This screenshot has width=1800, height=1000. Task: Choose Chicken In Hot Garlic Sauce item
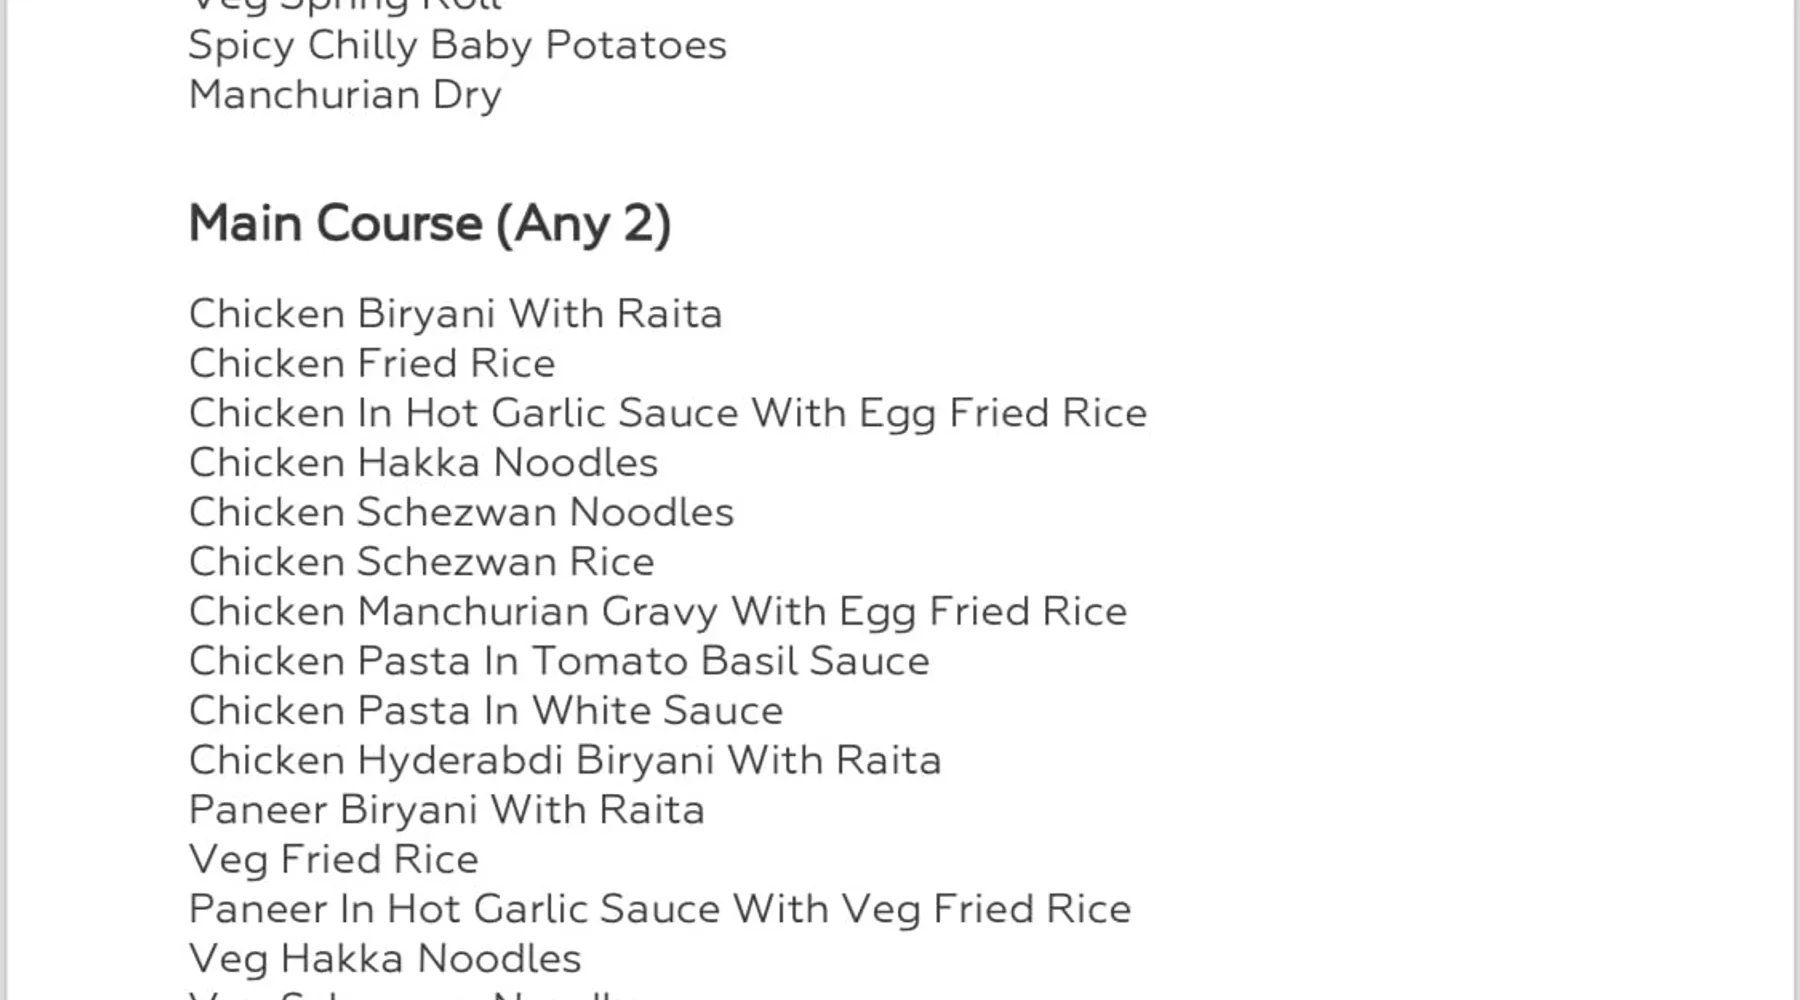[x=668, y=414]
